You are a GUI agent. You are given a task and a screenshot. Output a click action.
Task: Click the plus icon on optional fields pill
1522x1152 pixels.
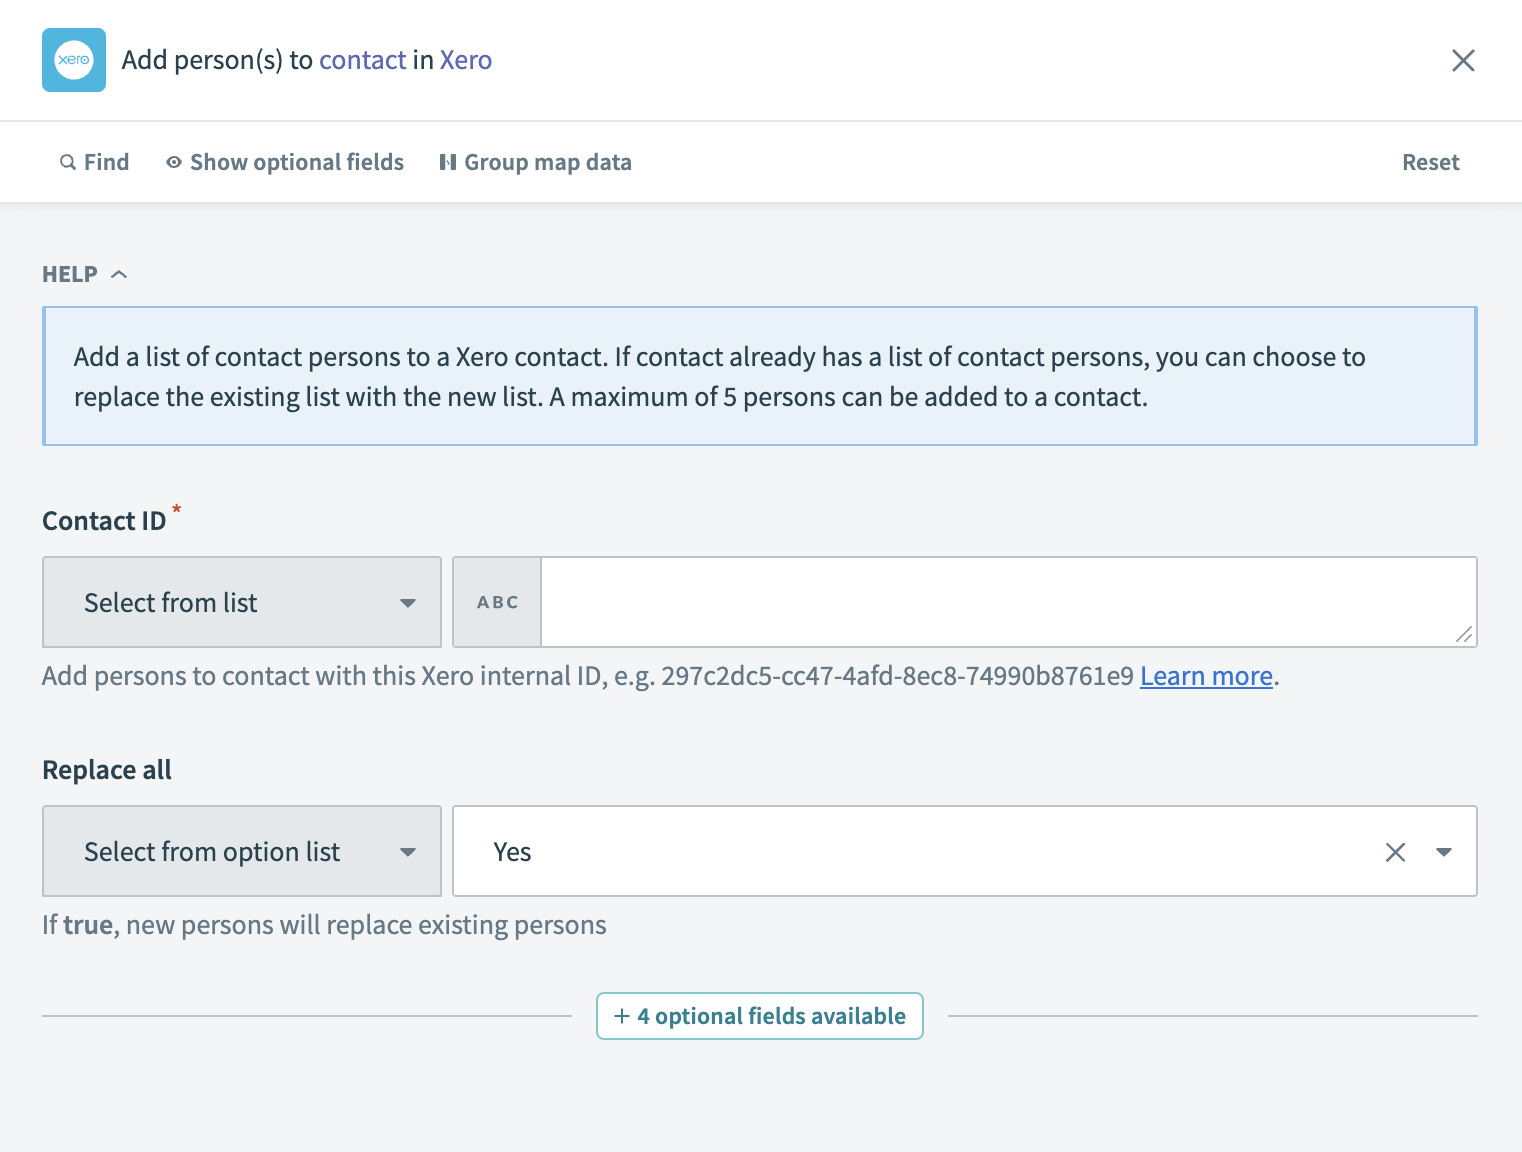tap(621, 1015)
